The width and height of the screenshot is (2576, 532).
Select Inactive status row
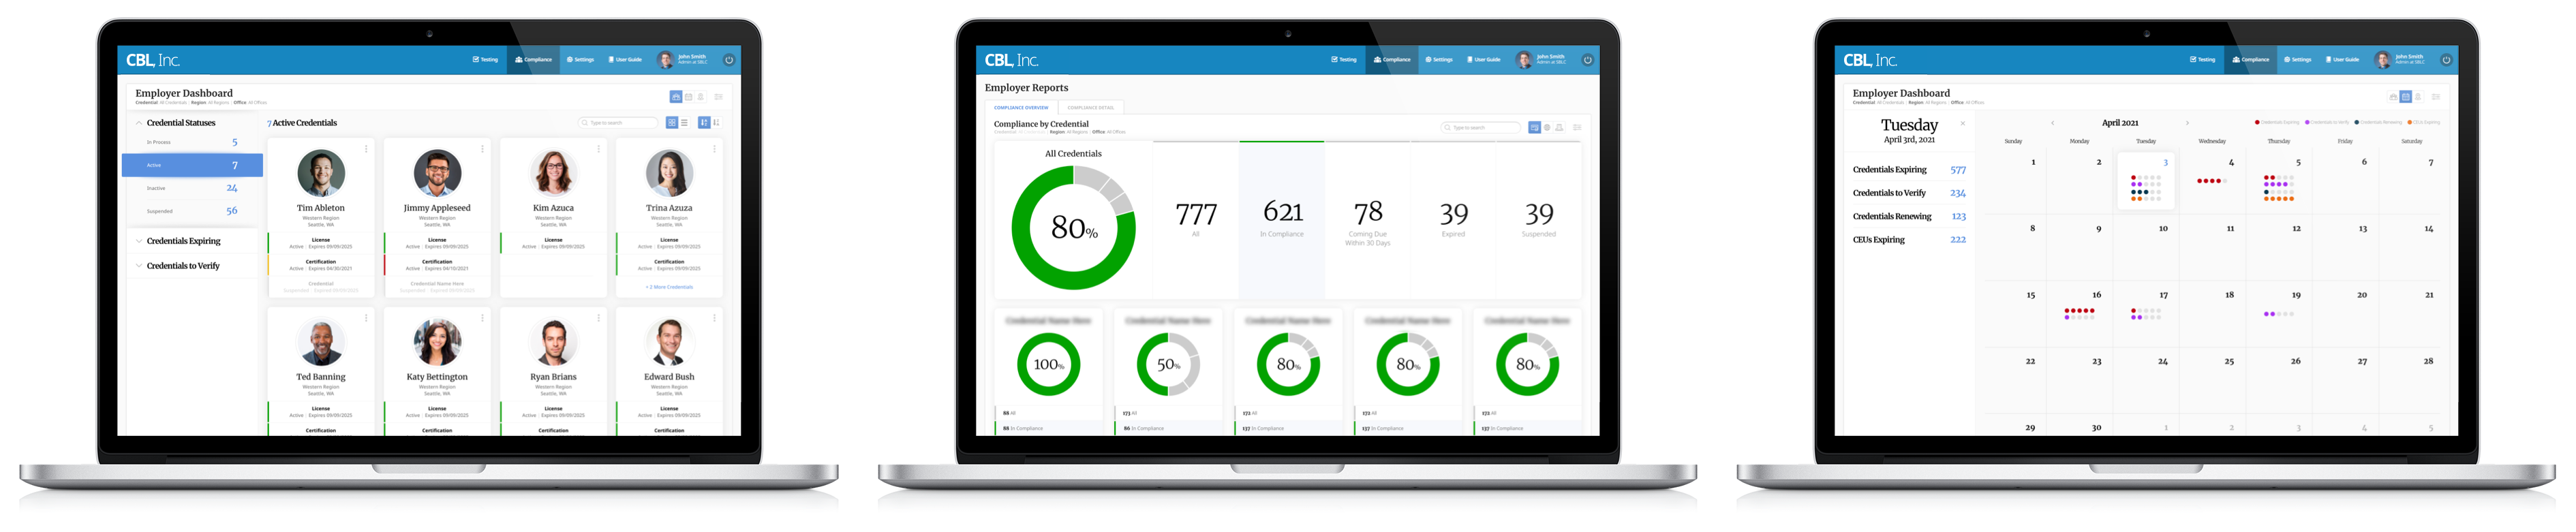tap(192, 188)
